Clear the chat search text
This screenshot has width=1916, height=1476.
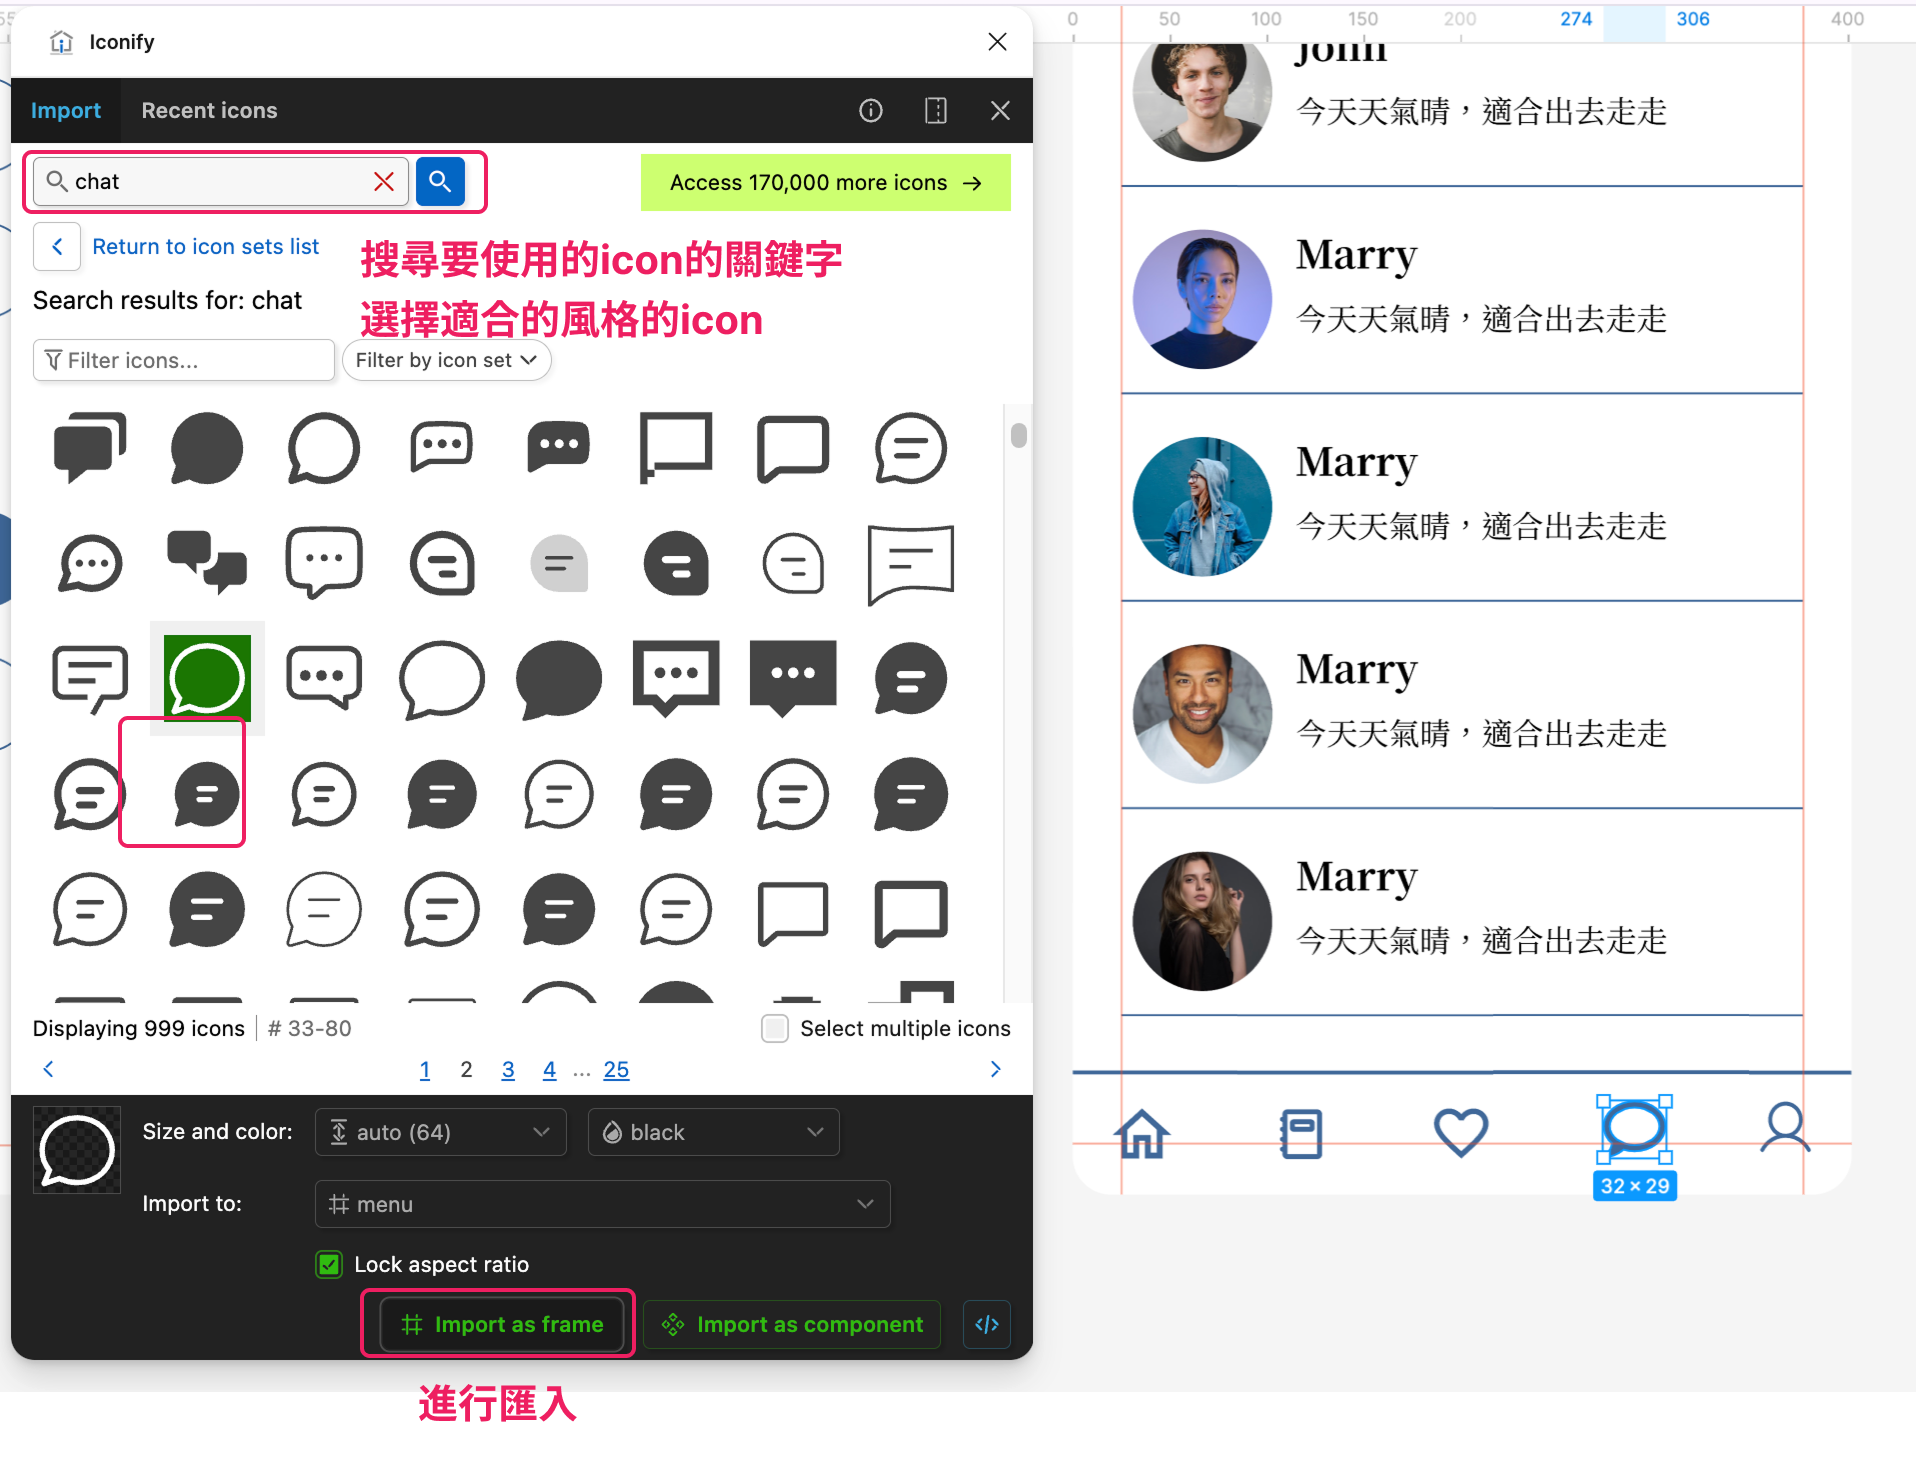(384, 181)
